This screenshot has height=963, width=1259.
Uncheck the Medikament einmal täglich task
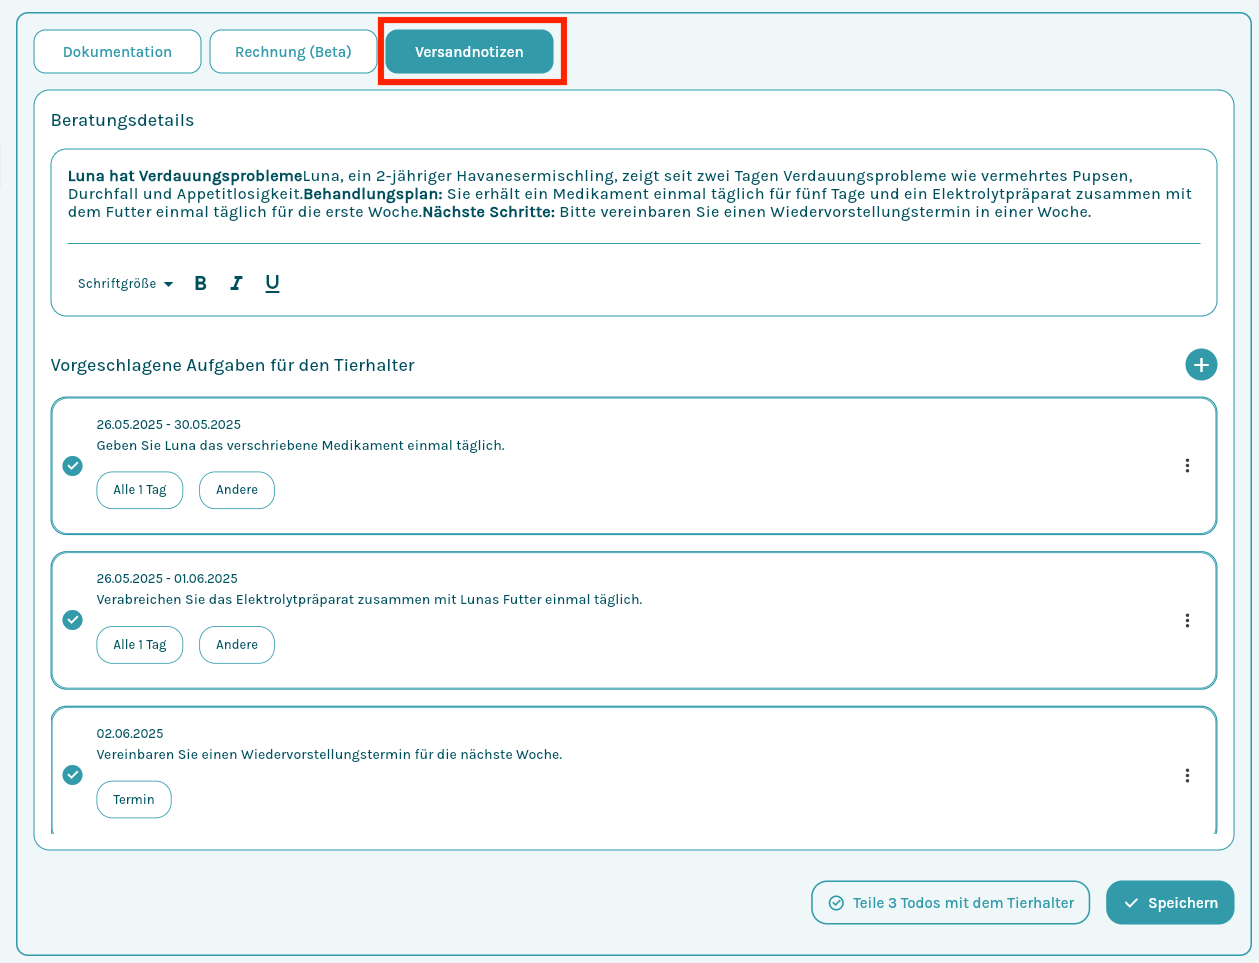point(73,465)
